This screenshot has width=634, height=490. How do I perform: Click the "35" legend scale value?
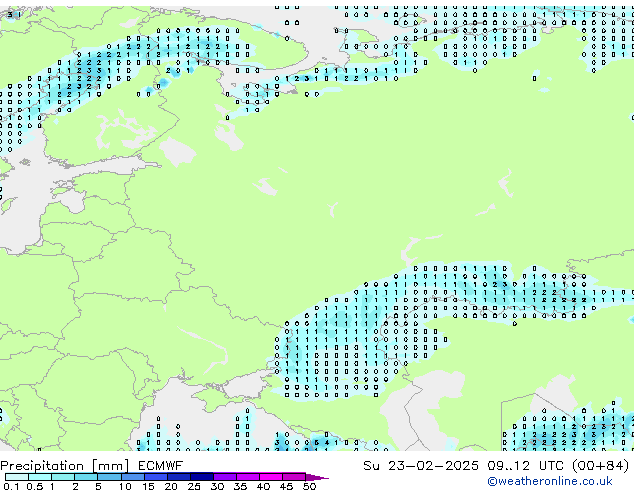(240, 486)
